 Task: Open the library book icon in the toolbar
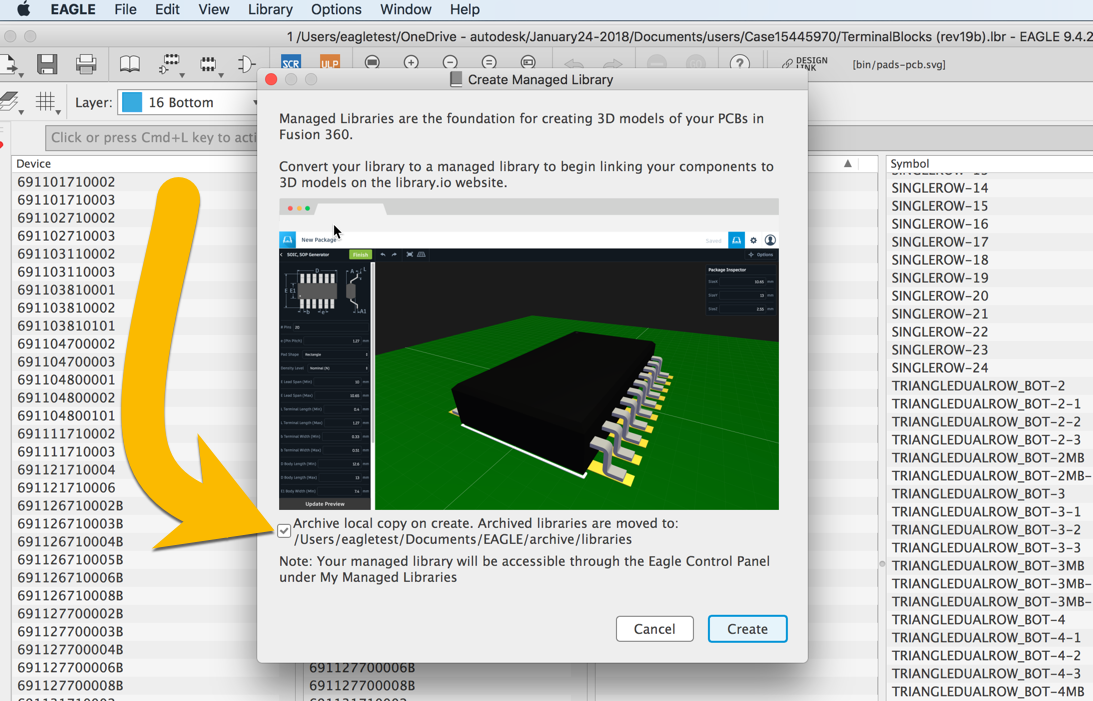(129, 62)
